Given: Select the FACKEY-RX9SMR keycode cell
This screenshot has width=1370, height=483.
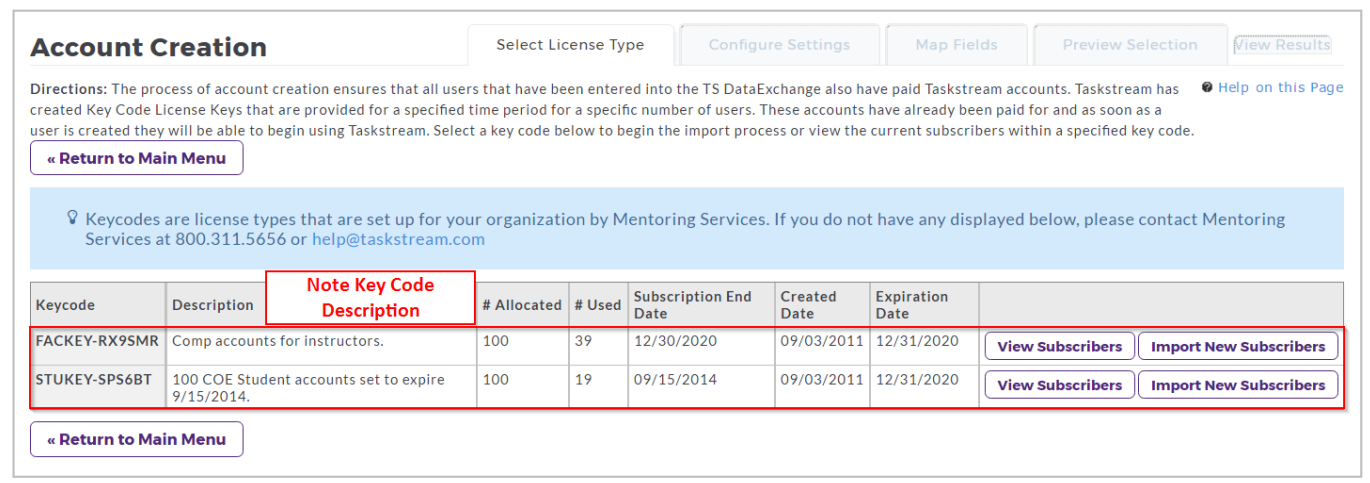Looking at the screenshot, I should [x=98, y=346].
